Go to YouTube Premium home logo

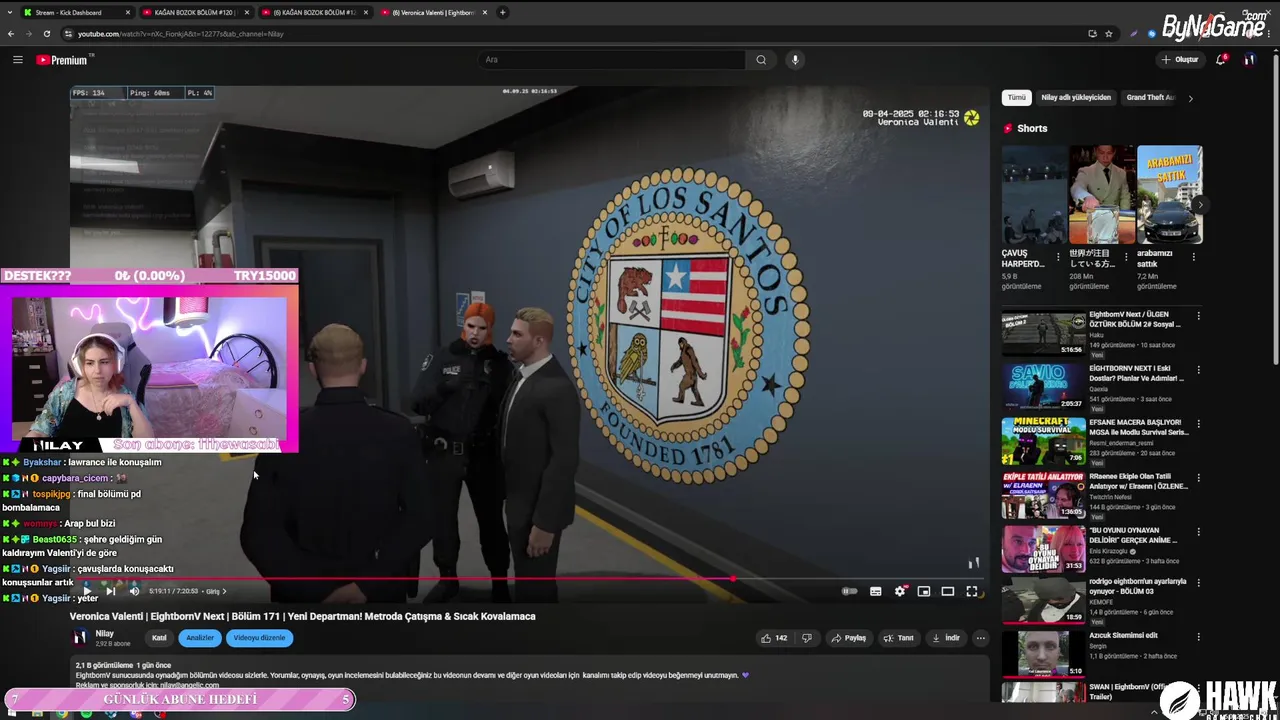point(62,60)
